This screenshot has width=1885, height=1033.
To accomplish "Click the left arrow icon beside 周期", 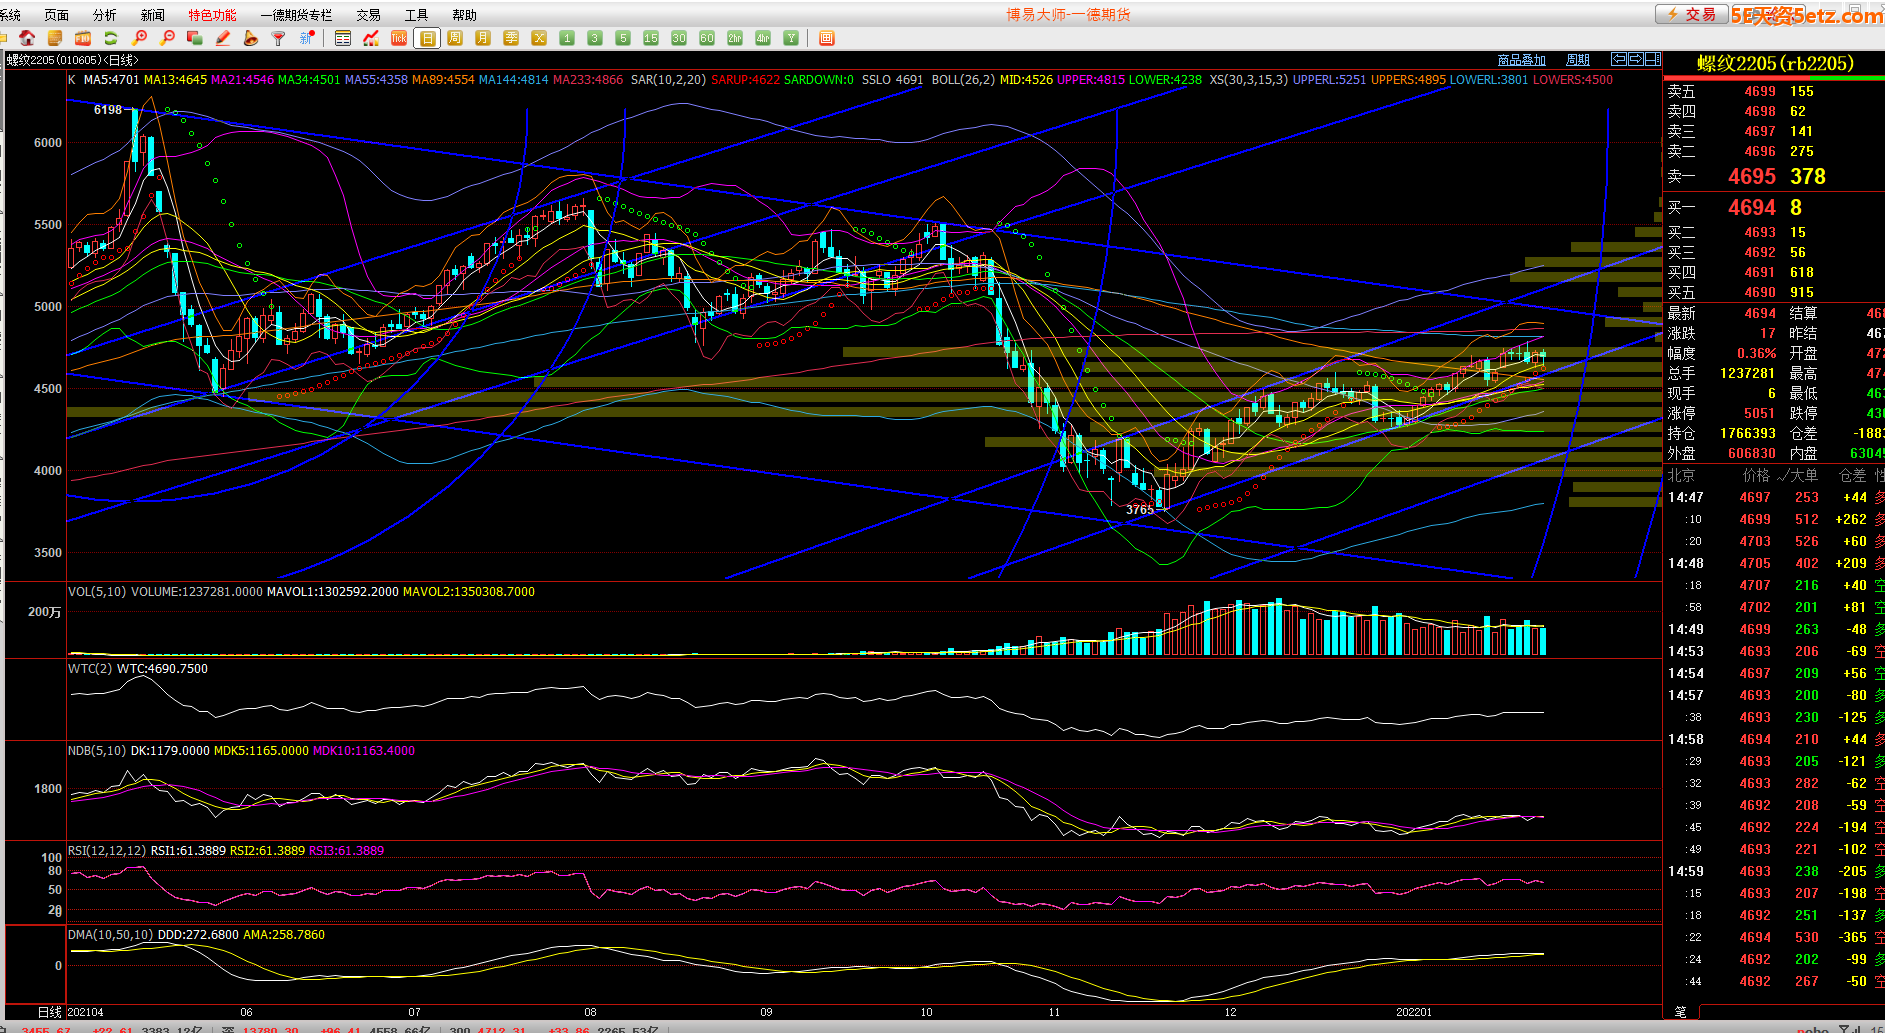I will [x=1618, y=60].
